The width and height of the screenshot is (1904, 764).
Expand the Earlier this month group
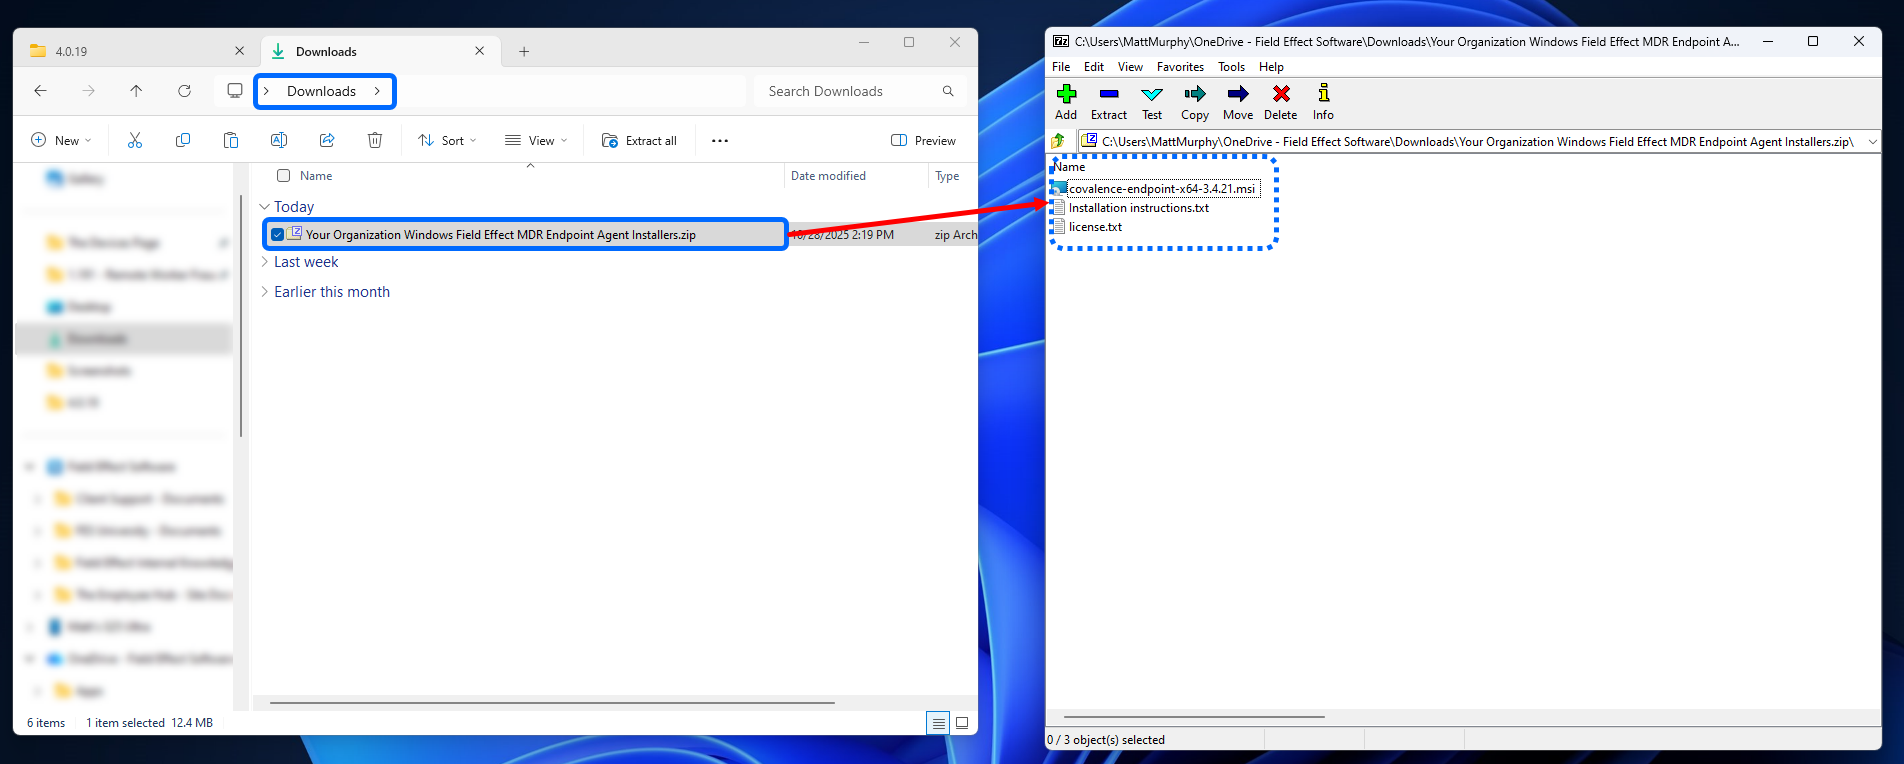pyautogui.click(x=264, y=292)
